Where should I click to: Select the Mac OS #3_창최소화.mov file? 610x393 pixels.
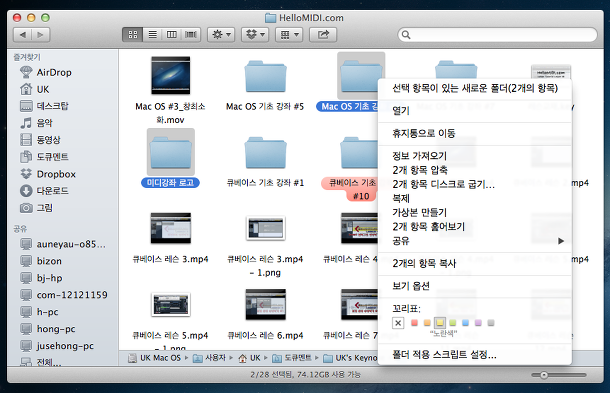point(171,75)
